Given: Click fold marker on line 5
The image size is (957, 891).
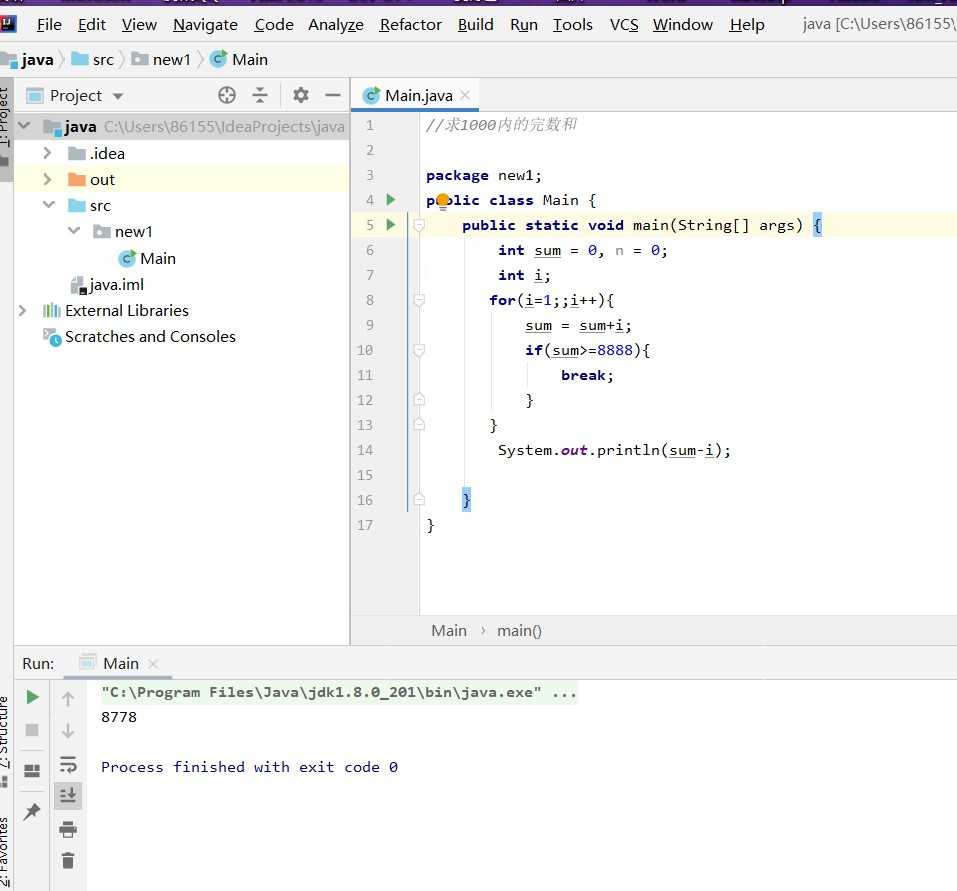Looking at the screenshot, I should point(419,225).
